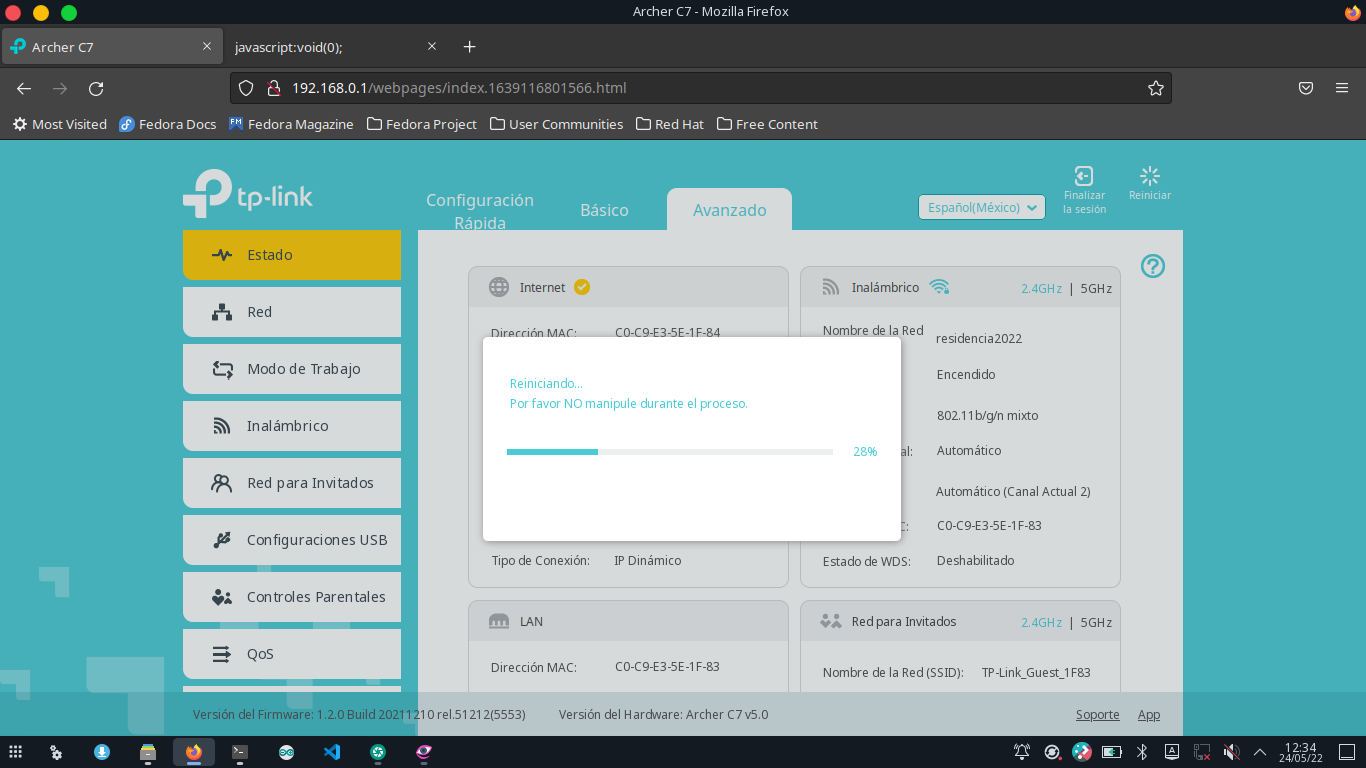This screenshot has height=768, width=1366.
Task: Show 2.4GHz info in Red para Invitados card
Action: pos(1041,622)
